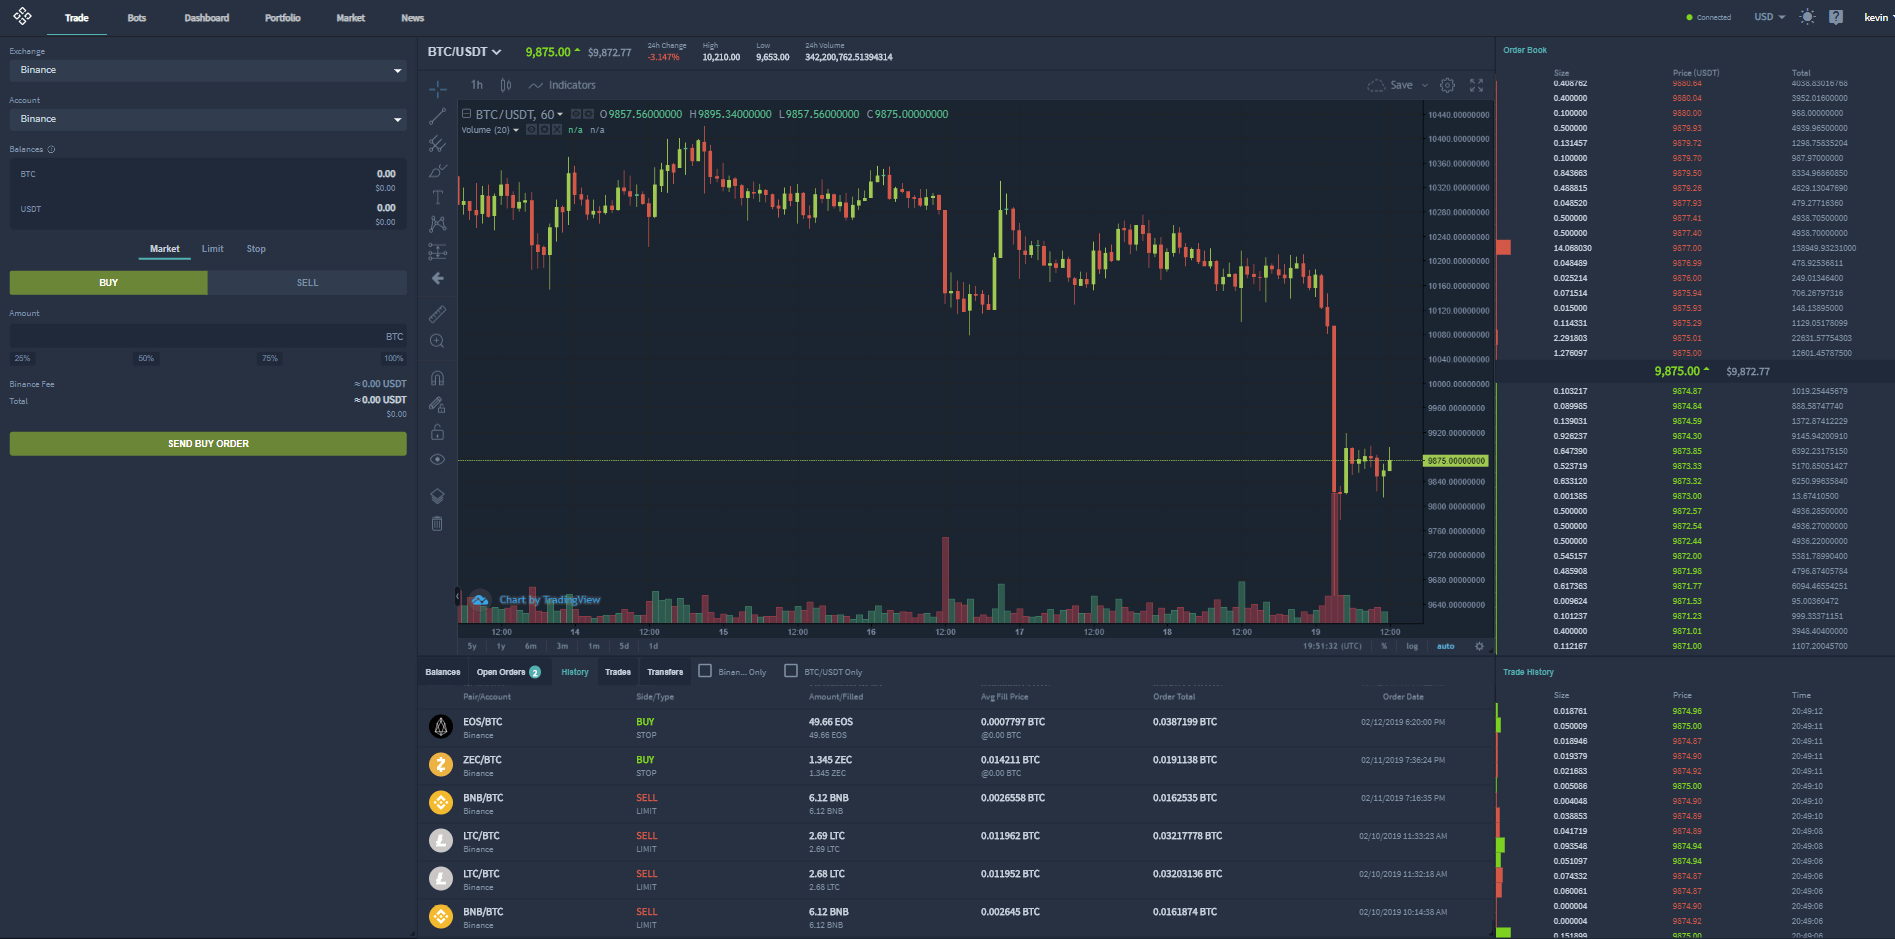This screenshot has height=939, width=1895.
Task: Open the help question mark icon
Action: coord(1836,17)
